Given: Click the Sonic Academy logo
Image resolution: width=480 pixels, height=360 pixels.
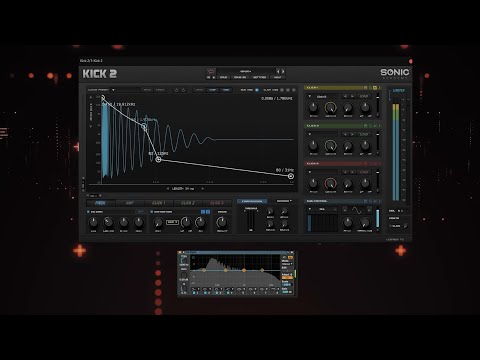Looking at the screenshot, I should 395,73.
